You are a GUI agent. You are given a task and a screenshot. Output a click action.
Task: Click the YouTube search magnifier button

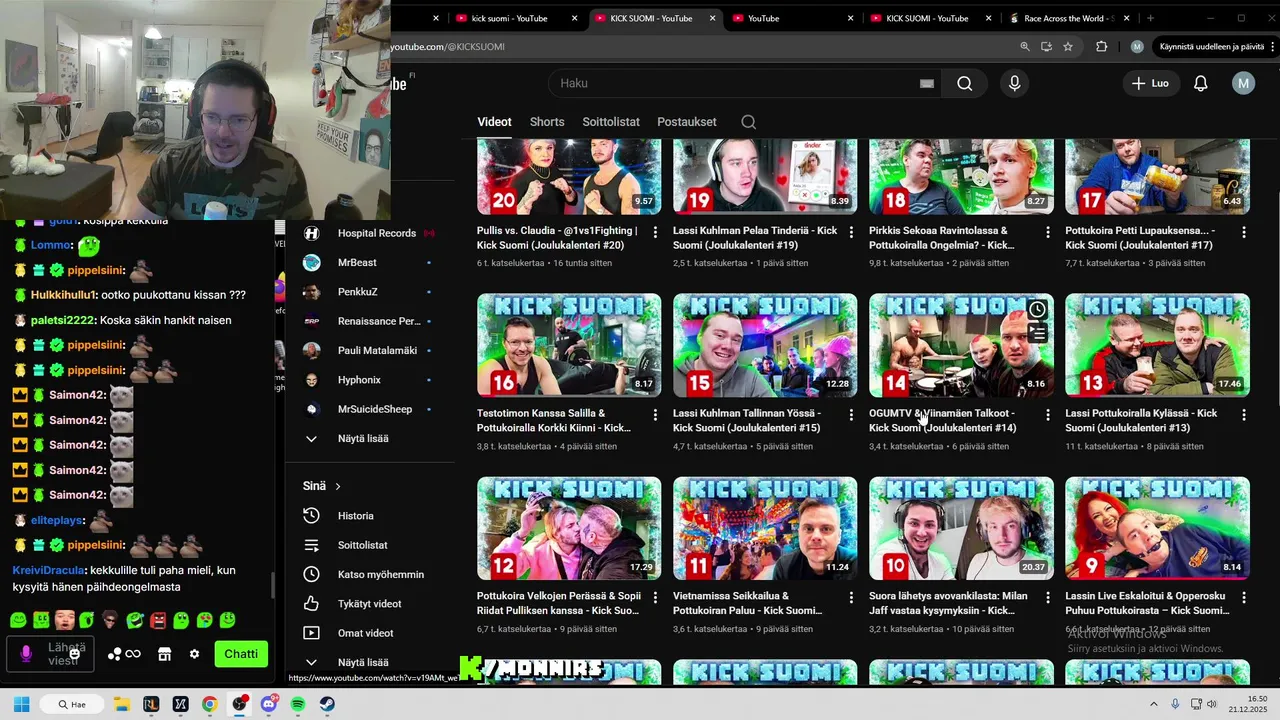point(964,84)
